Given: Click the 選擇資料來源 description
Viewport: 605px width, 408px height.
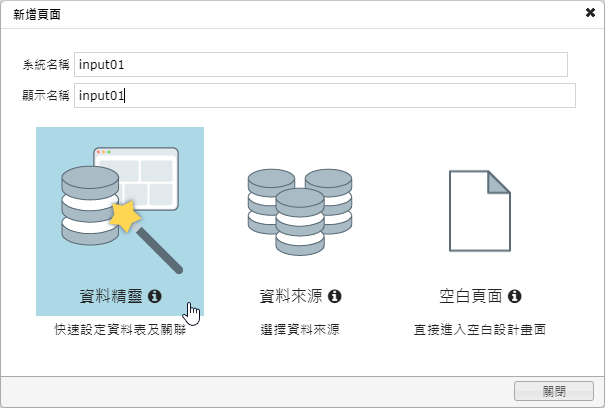Looking at the screenshot, I should 300,328.
